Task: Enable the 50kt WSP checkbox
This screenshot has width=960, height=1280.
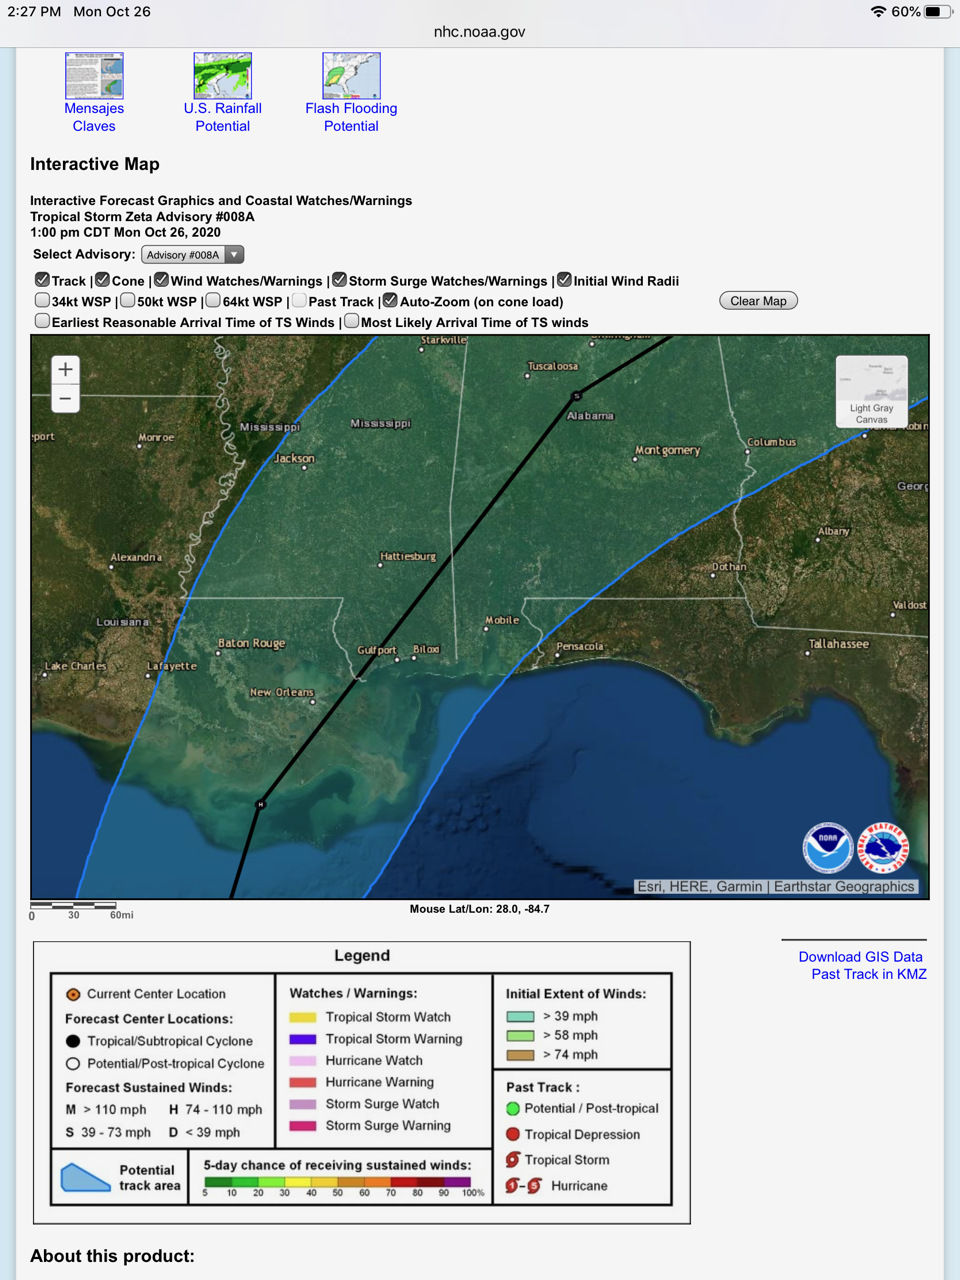Action: point(127,300)
